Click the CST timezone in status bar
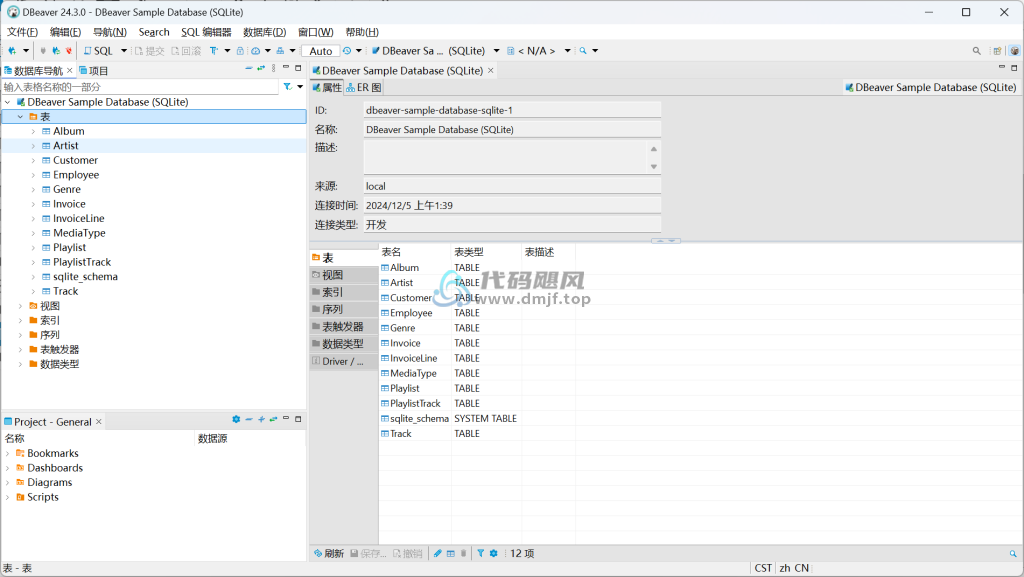This screenshot has height=577, width=1024. (763, 568)
